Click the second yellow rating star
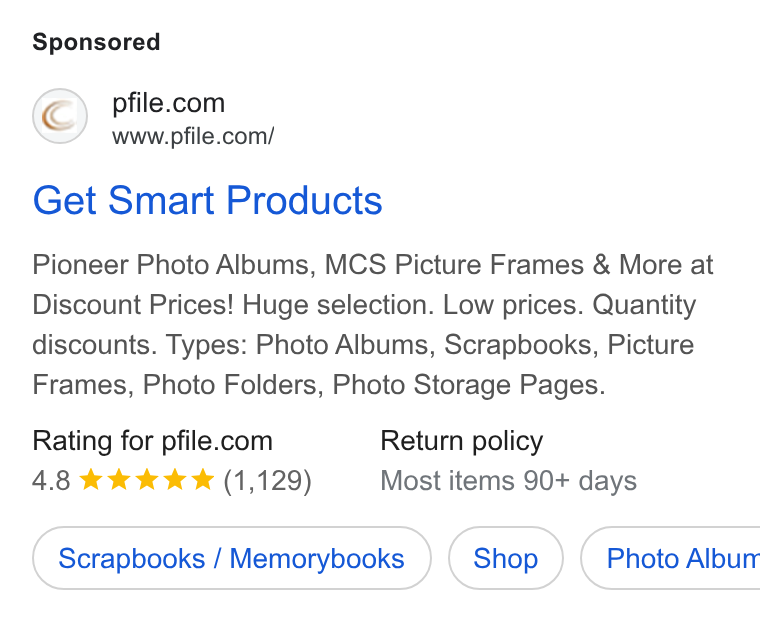The image size is (760, 622). [x=119, y=479]
